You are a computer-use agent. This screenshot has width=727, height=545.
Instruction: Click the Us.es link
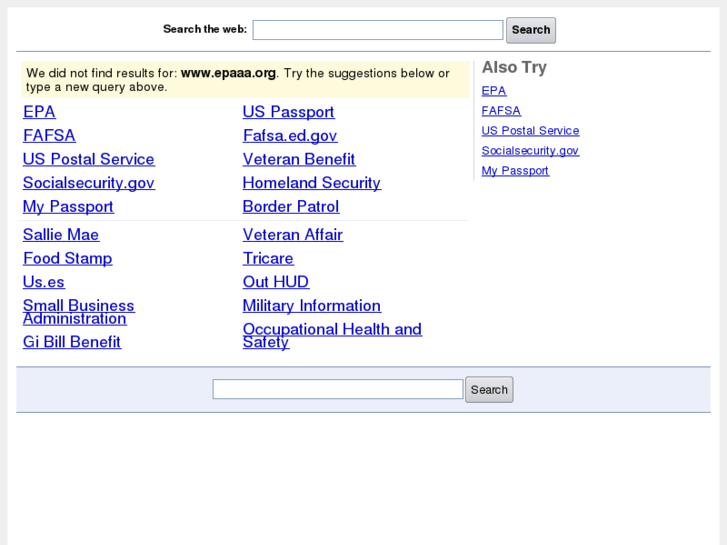point(43,282)
